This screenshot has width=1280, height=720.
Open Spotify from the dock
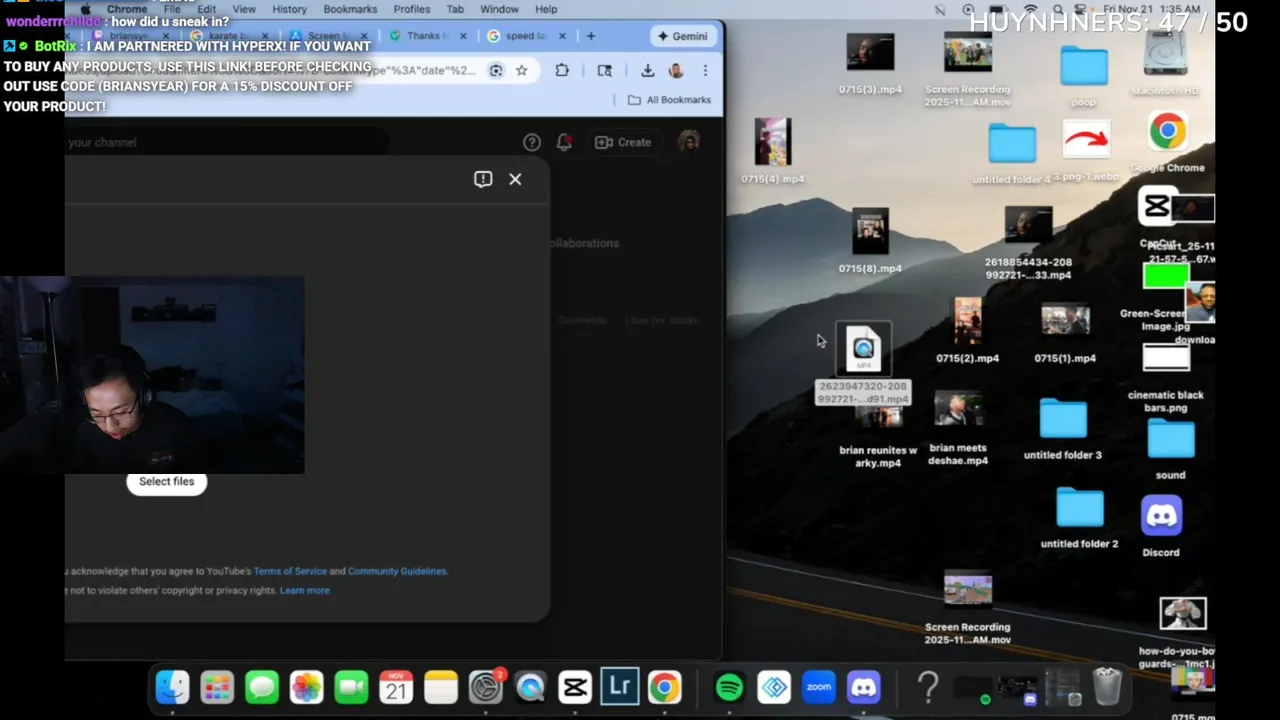coord(730,687)
